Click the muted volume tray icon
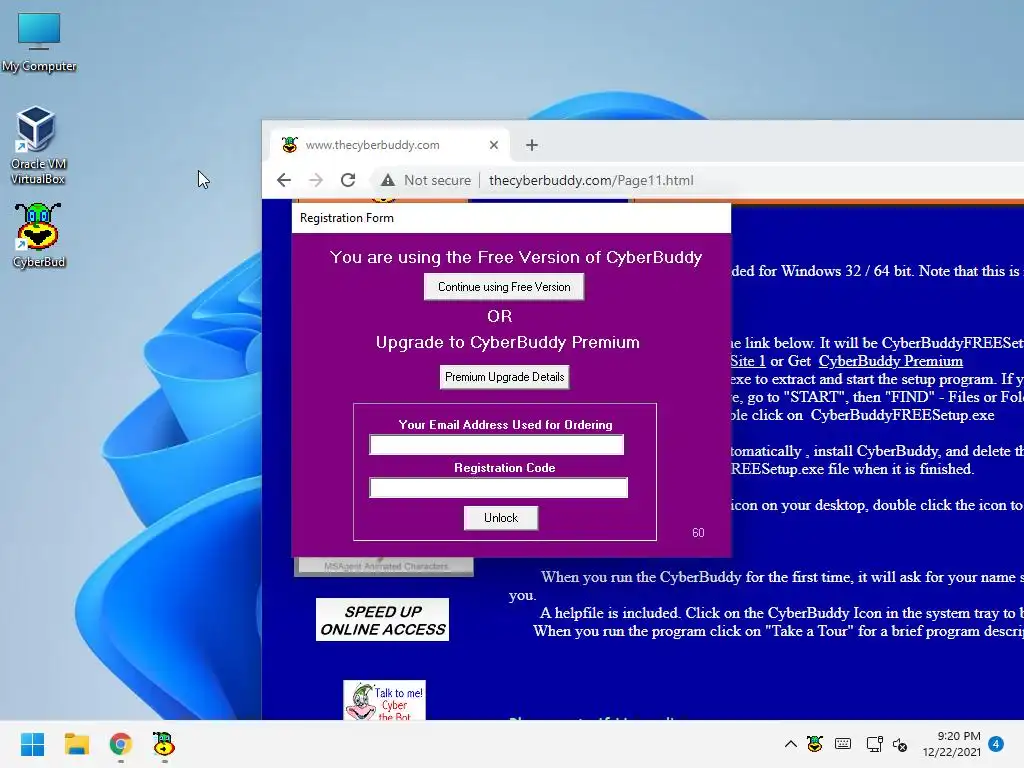Screen dimensions: 1024x768 pyautogui.click(x=901, y=744)
